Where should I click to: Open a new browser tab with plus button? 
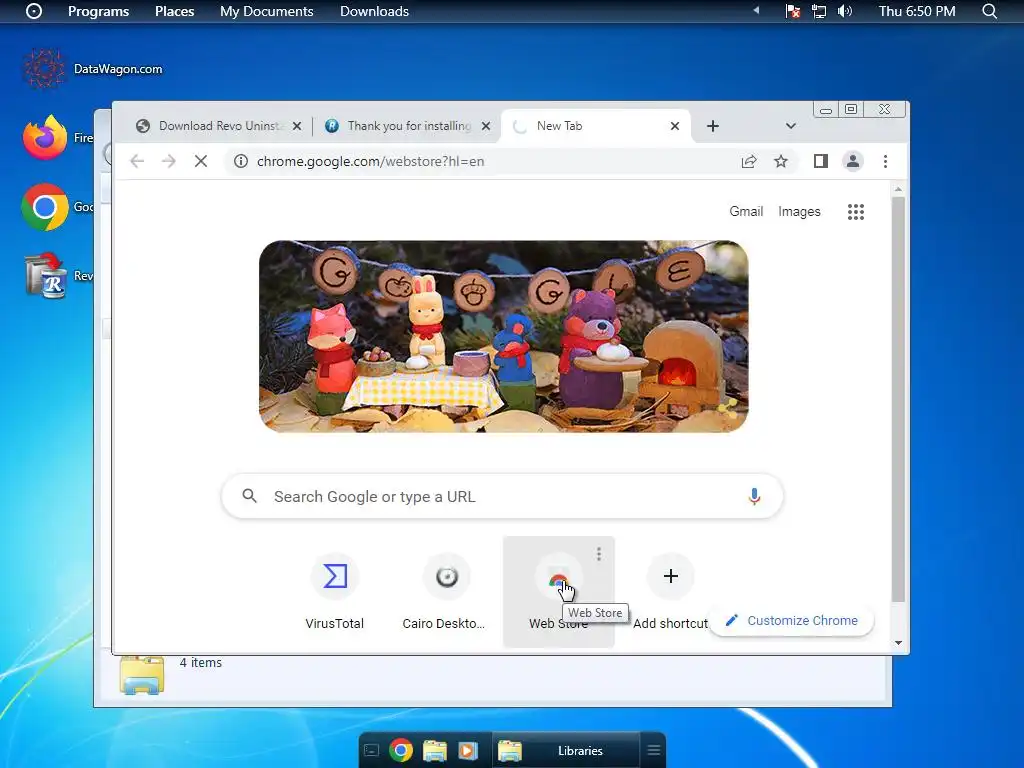coord(713,126)
